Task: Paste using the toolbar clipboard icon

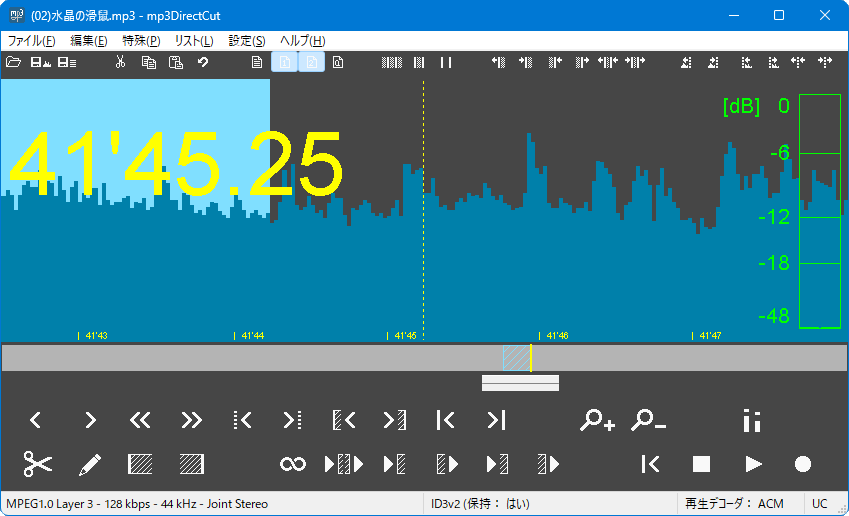Action: pyautogui.click(x=175, y=62)
